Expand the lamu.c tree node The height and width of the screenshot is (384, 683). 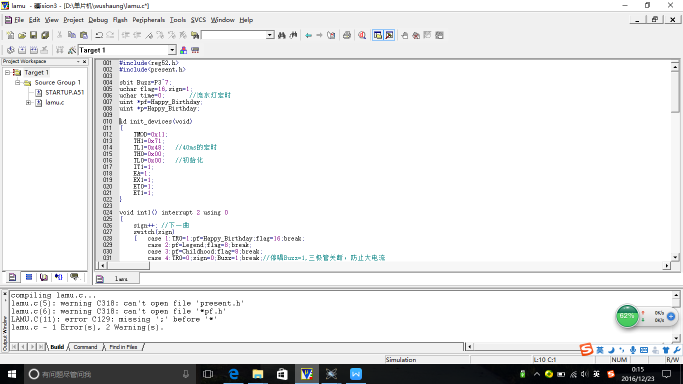point(28,102)
